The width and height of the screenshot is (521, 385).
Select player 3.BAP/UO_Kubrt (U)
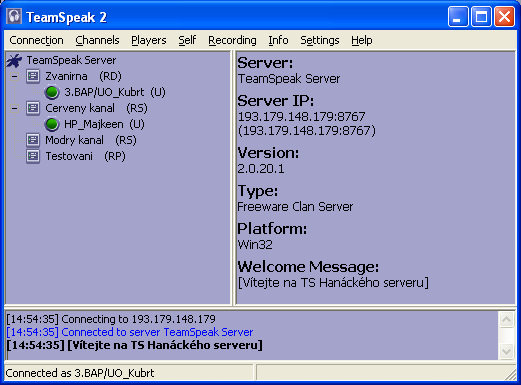pyautogui.click(x=115, y=92)
